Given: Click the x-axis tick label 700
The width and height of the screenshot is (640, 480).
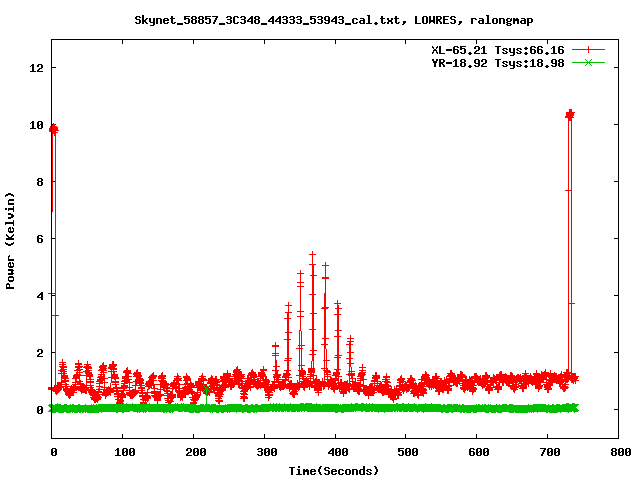Looking at the screenshot, I should point(550,452).
